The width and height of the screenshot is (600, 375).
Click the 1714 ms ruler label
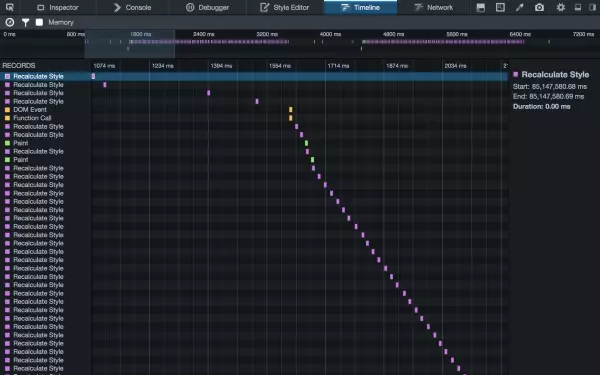tap(338, 66)
